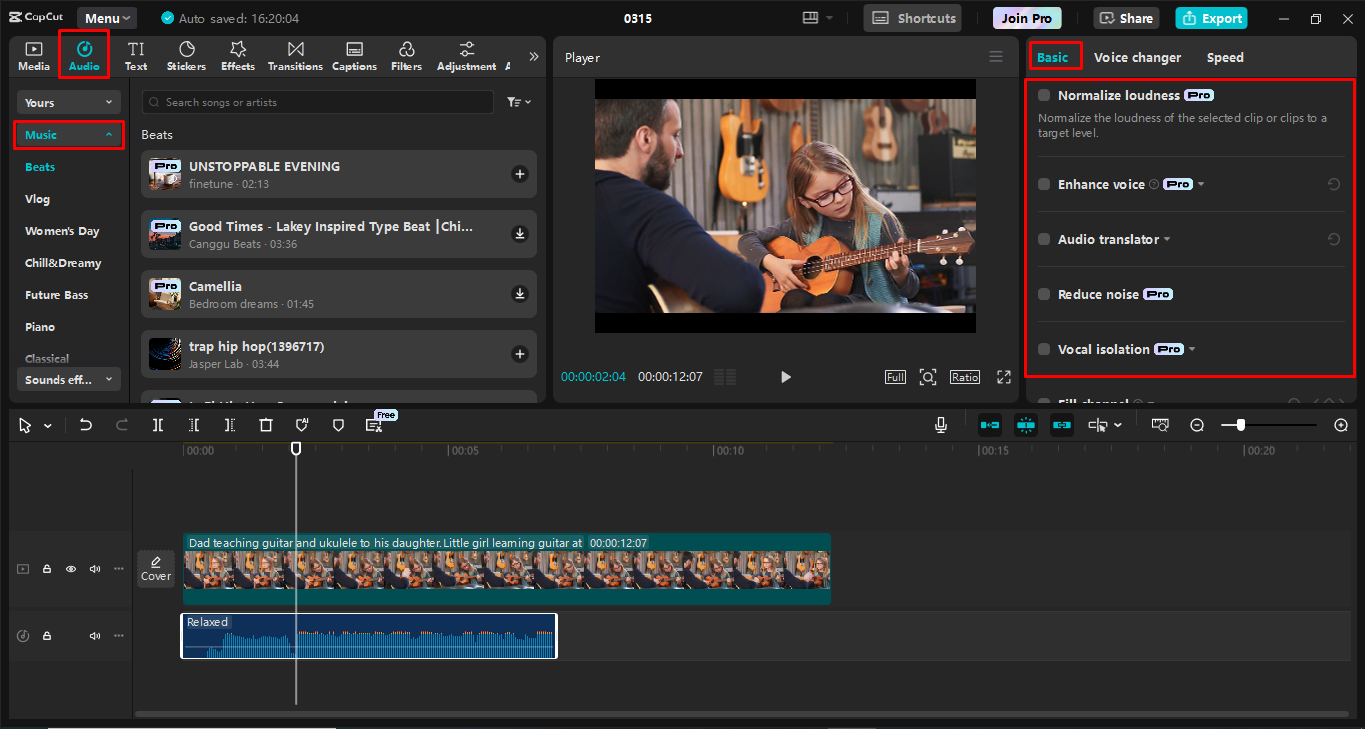Switch to the Voice changer tab
Viewport: 1365px width, 729px height.
tap(1137, 57)
